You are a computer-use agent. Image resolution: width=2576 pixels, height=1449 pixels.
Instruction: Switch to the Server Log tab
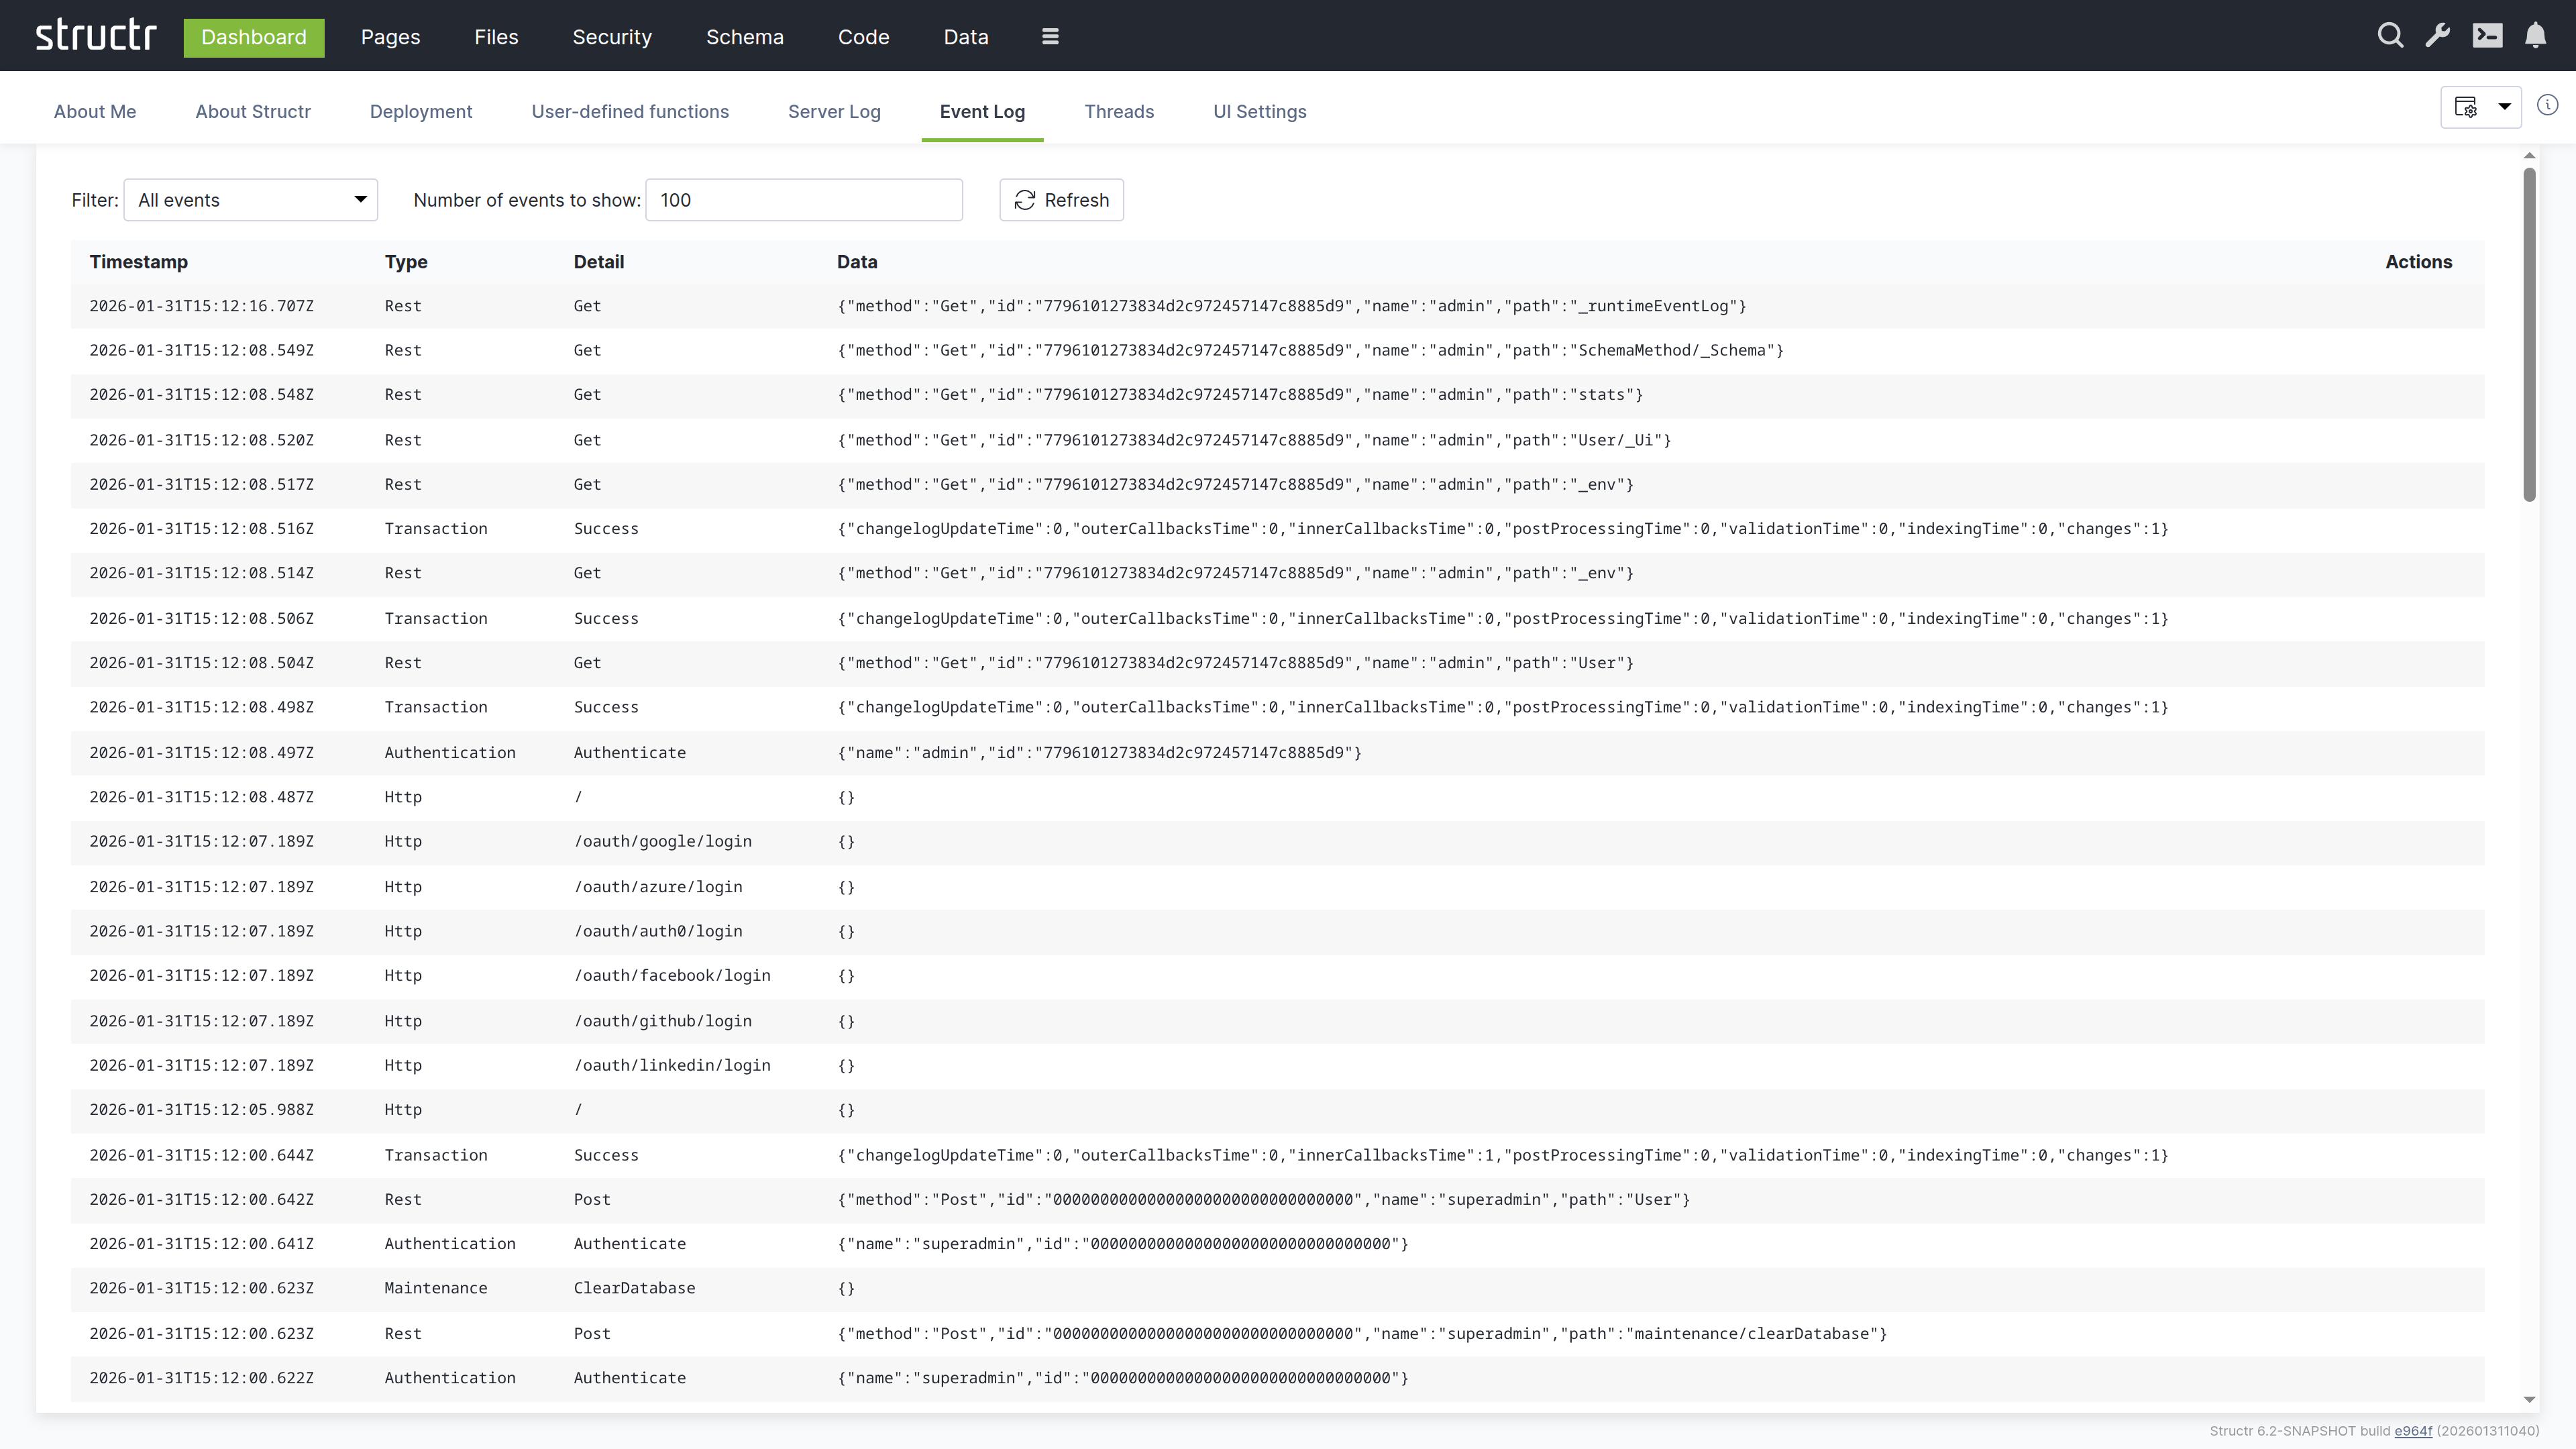tap(834, 112)
